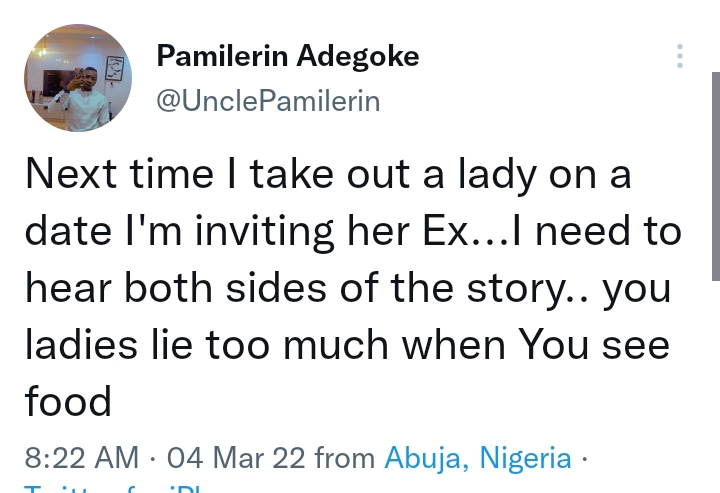The width and height of the screenshot is (720, 493).
Task: Click the word "food" in the tweet
Action: click(x=68, y=401)
